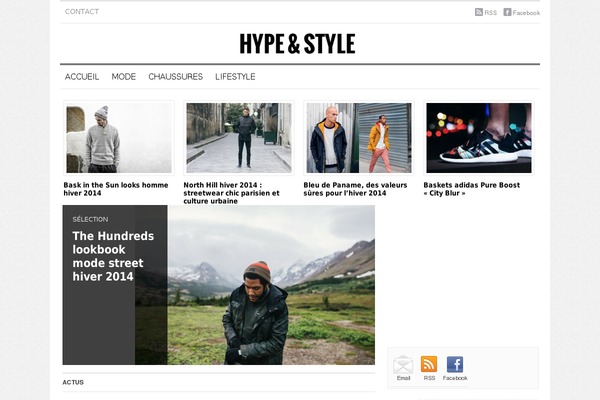Open the CONTACT link

pyautogui.click(x=82, y=12)
